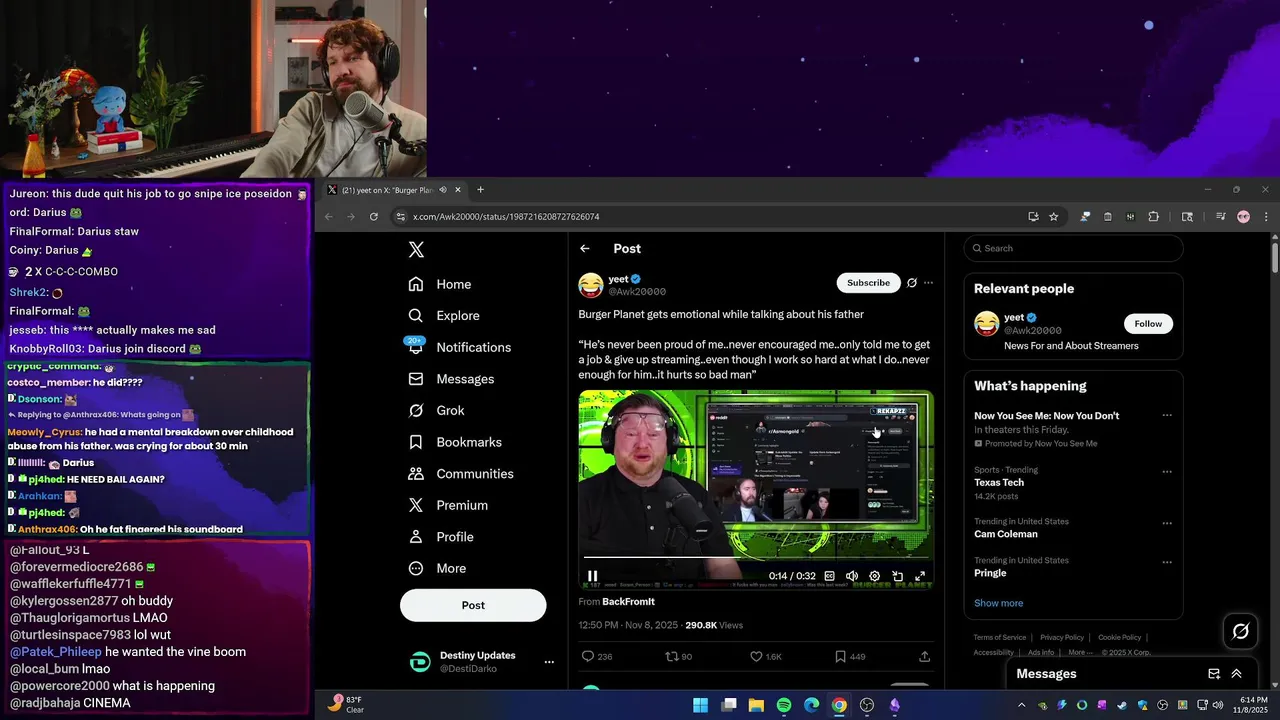Open Chrome profile avatar
The height and width of the screenshot is (720, 1280).
(1243, 216)
